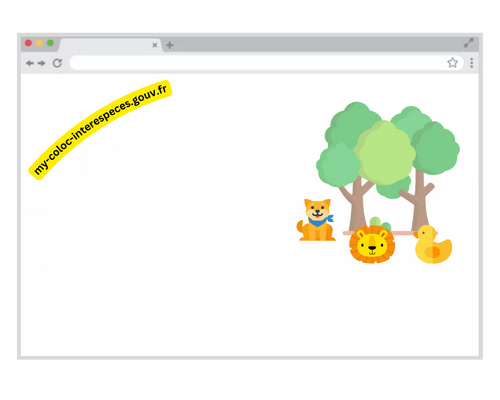The width and height of the screenshot is (500, 400).
Task: Toggle fullscreen with the expand arrows
Action: (469, 43)
